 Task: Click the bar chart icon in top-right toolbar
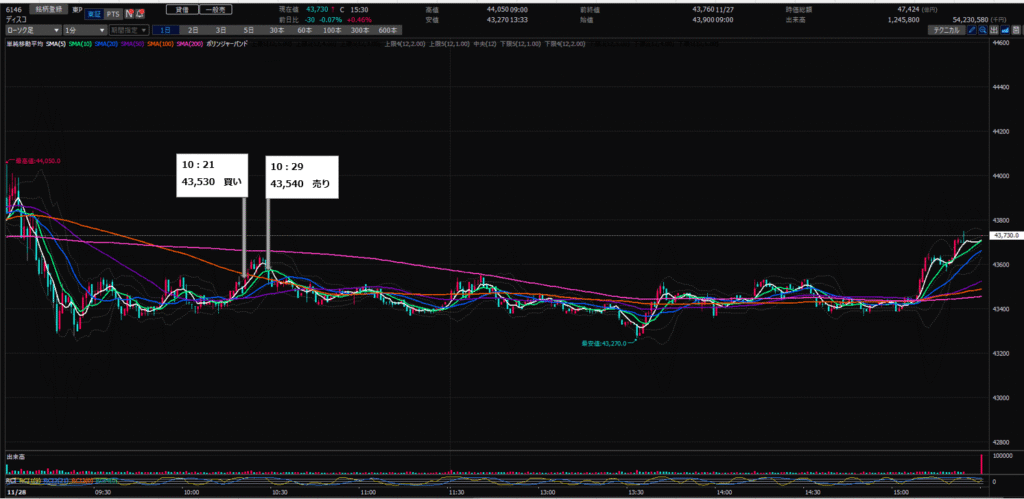point(996,31)
